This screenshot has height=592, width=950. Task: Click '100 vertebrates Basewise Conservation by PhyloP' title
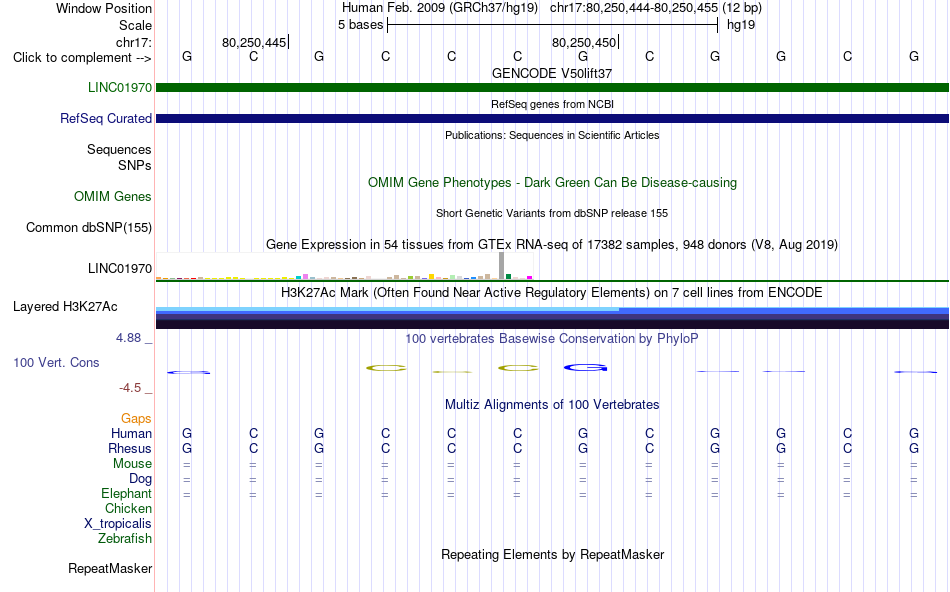552,339
